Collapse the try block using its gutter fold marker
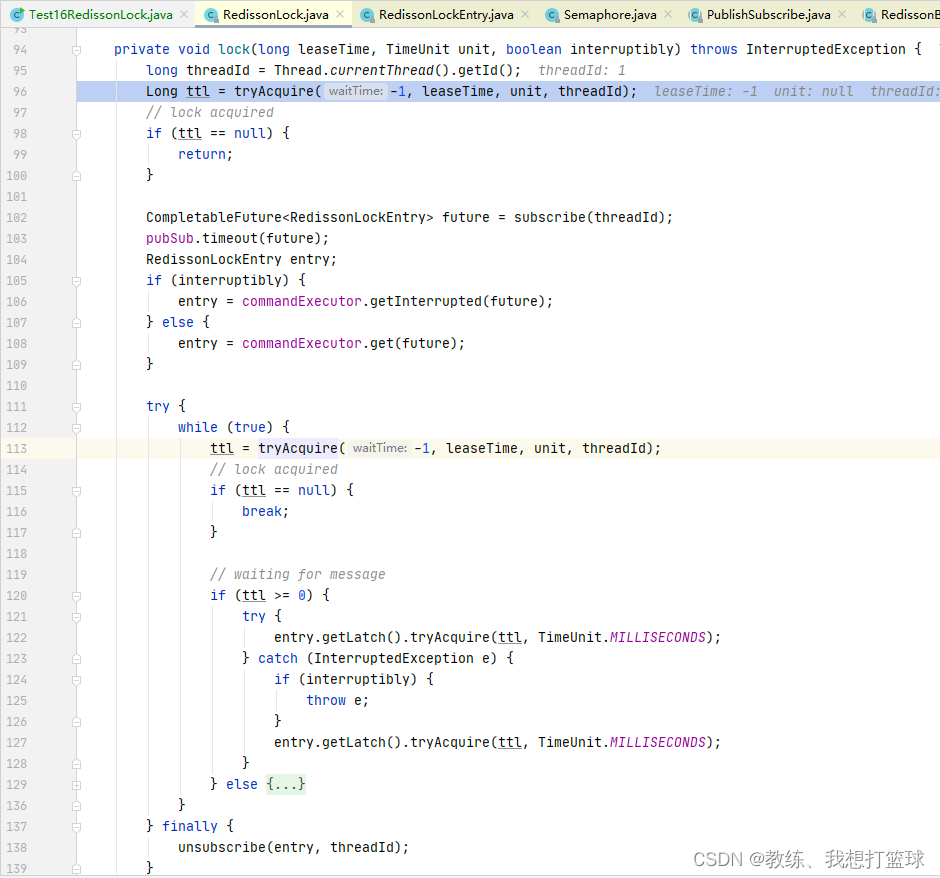Image resolution: width=940 pixels, height=878 pixels. pos(76,406)
